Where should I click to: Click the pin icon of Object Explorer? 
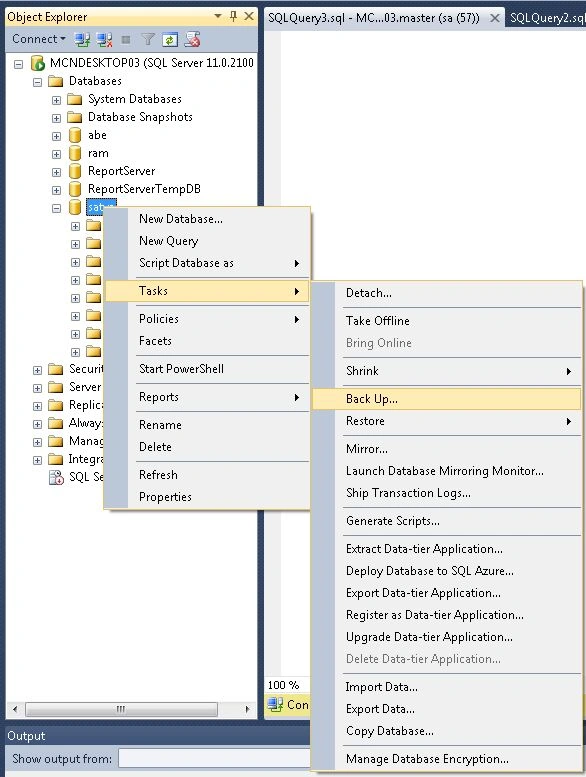click(233, 16)
